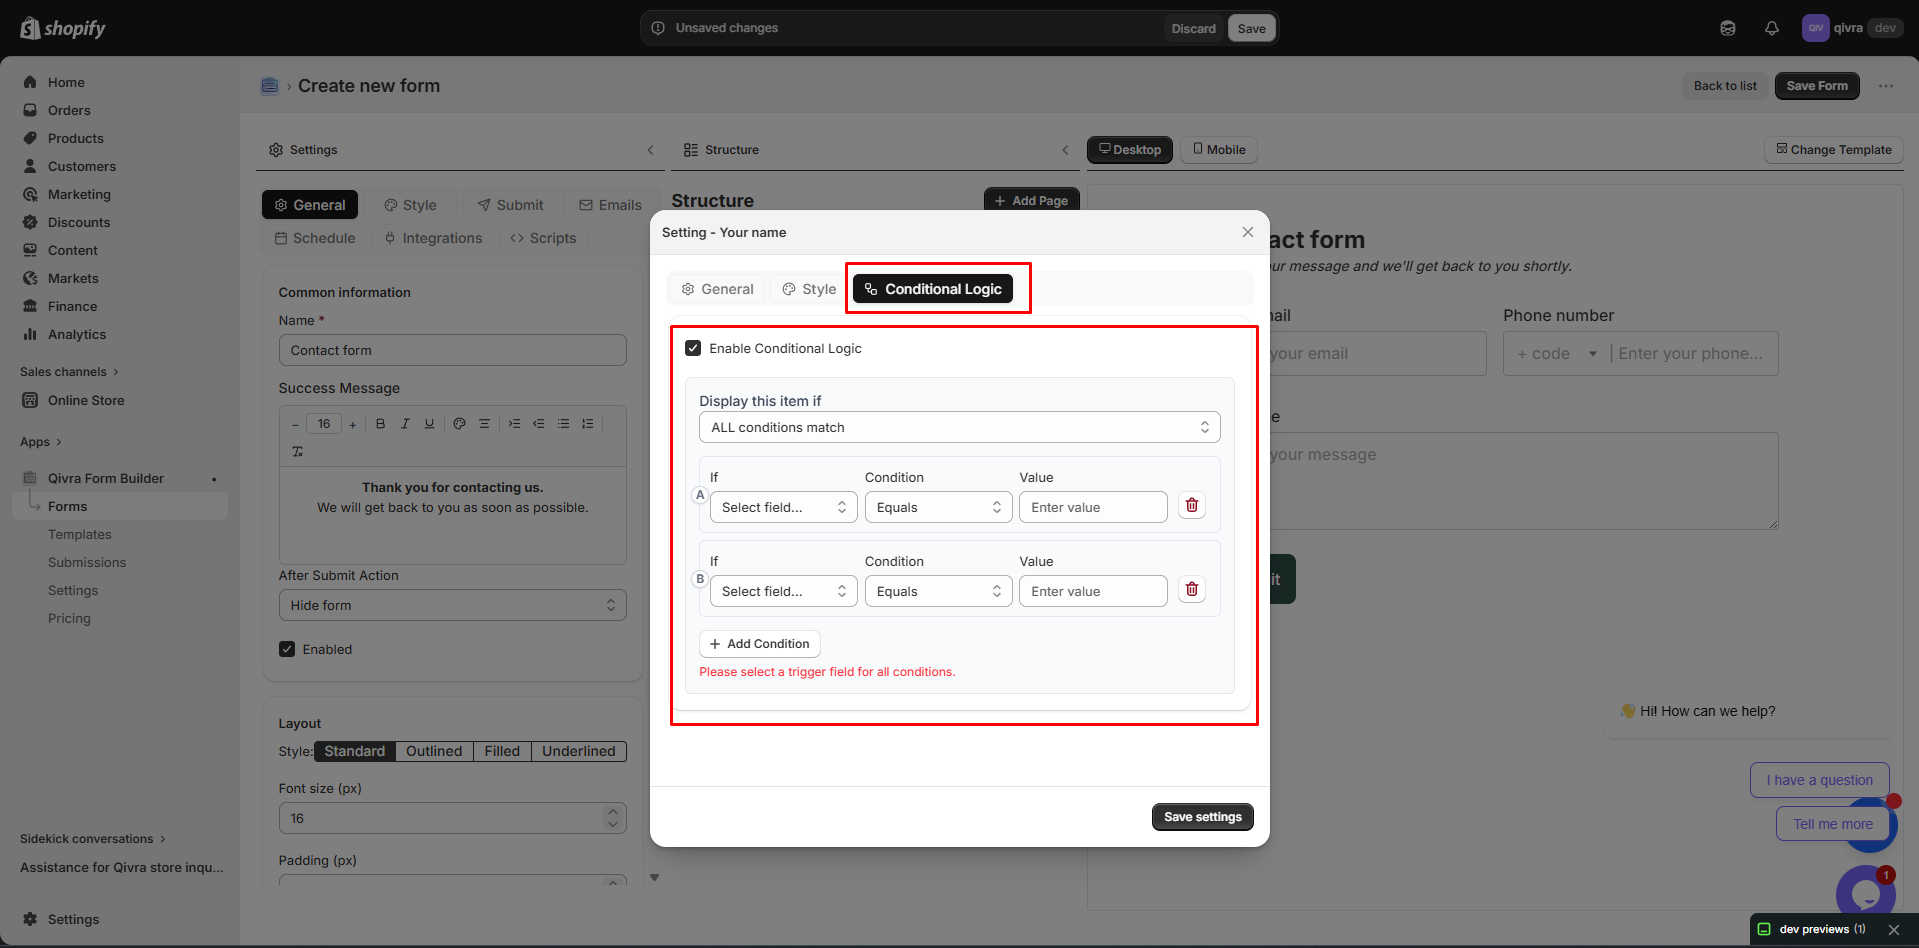Decrease indent in Success Message editor
Viewport: 1919px width, 948px height.
(538, 424)
